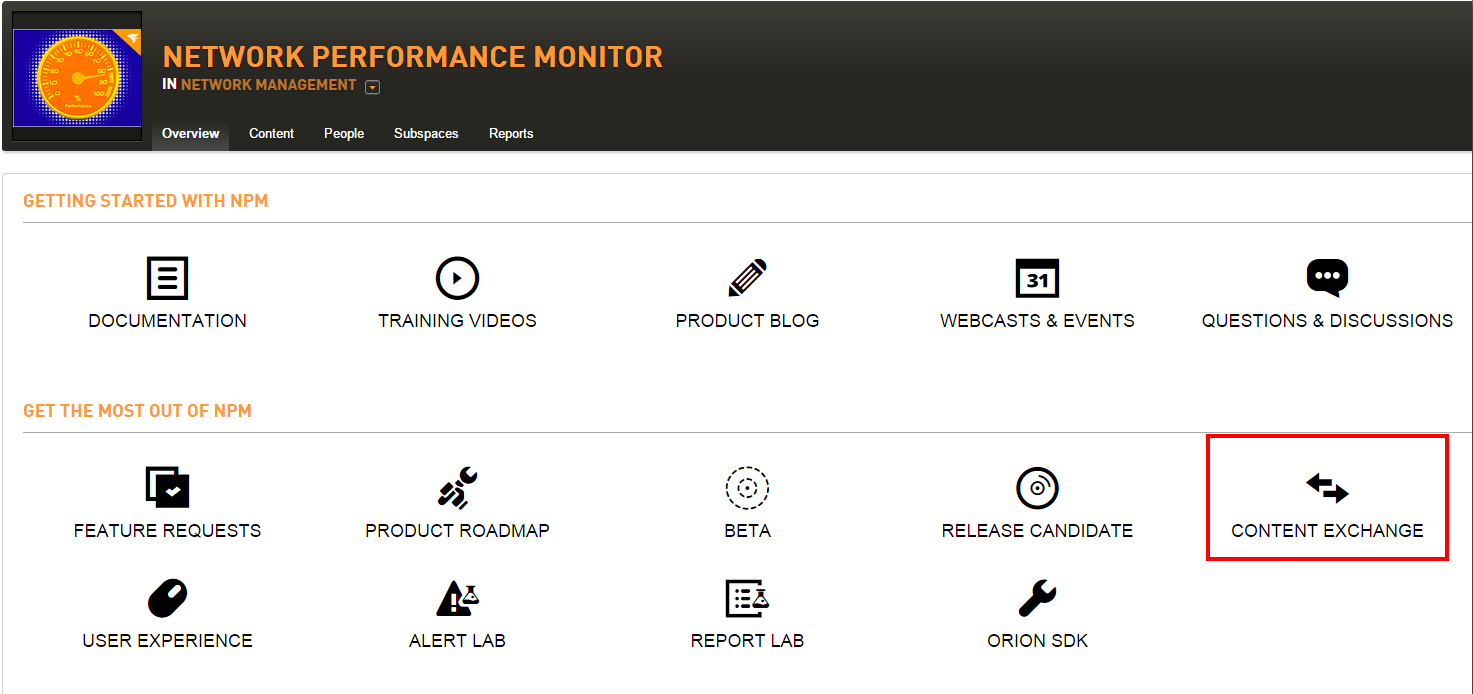Click the Feature Requests icon
Viewport: 1473px width, 694px height.
(x=167, y=488)
